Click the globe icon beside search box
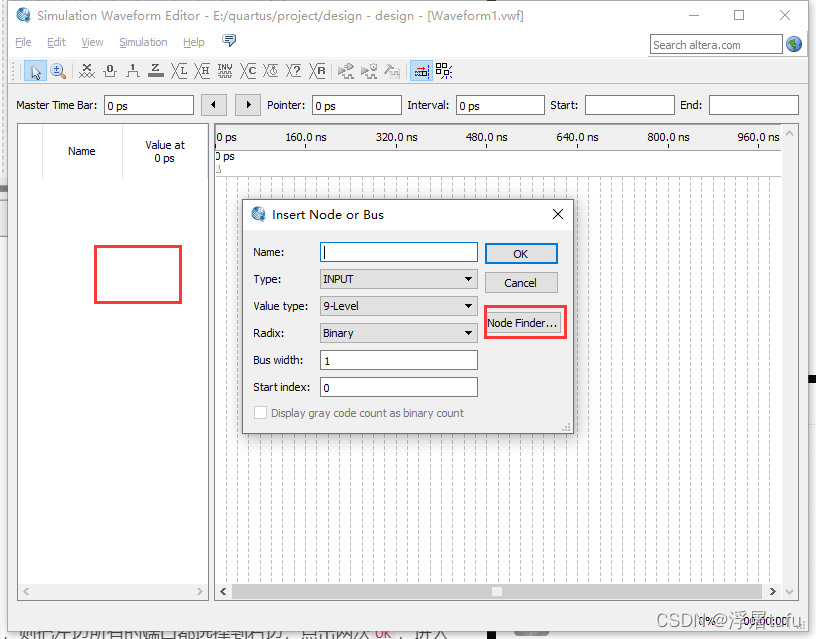The height and width of the screenshot is (639, 816). [x=794, y=45]
